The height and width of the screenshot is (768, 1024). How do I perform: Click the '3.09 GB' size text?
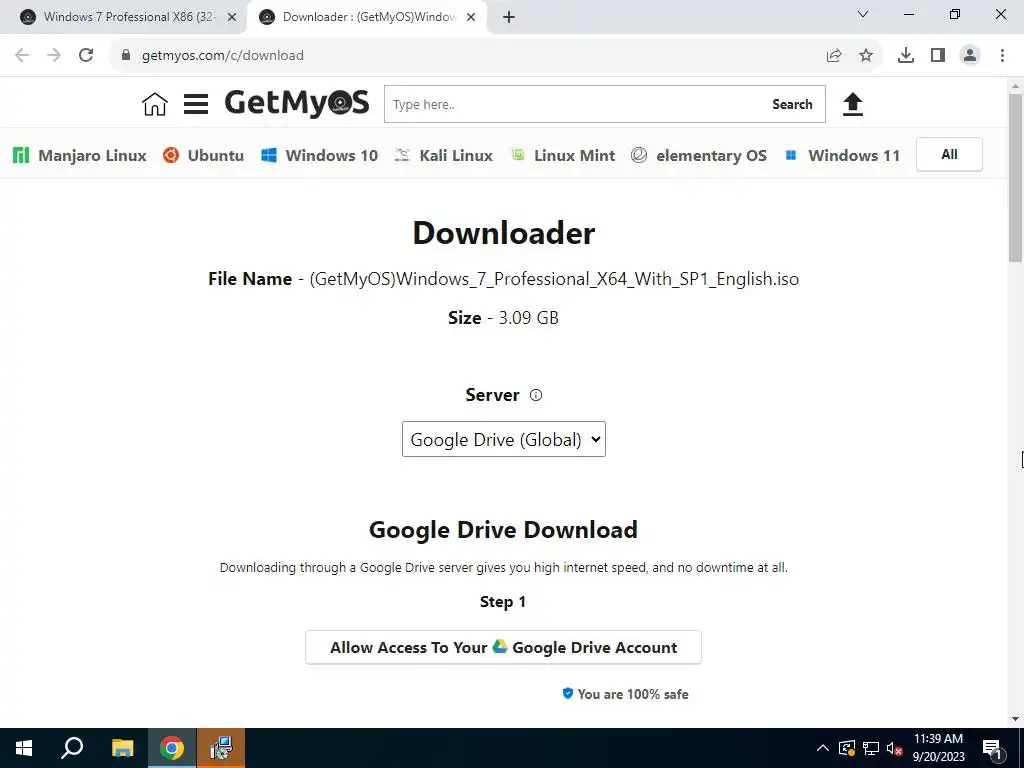(528, 318)
